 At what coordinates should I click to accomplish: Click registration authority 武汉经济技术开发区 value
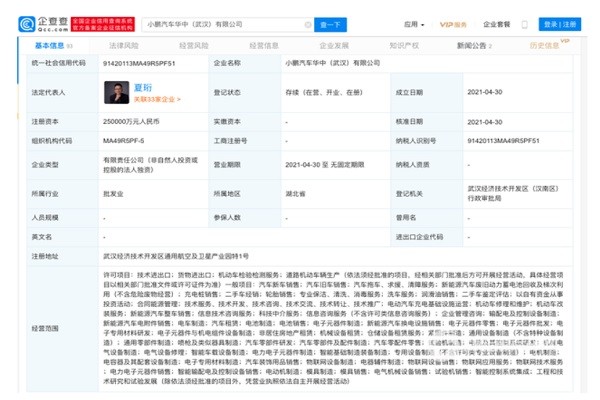click(x=513, y=194)
